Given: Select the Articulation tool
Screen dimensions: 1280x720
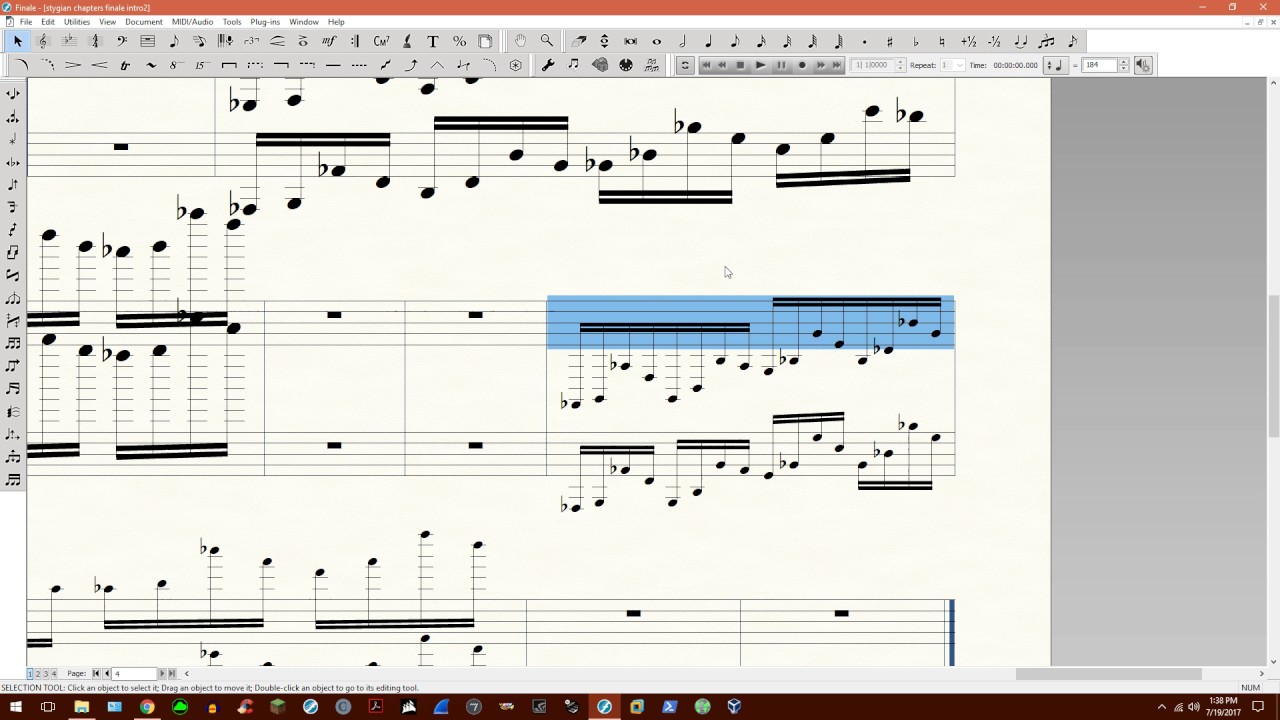Looking at the screenshot, I should (303, 41).
